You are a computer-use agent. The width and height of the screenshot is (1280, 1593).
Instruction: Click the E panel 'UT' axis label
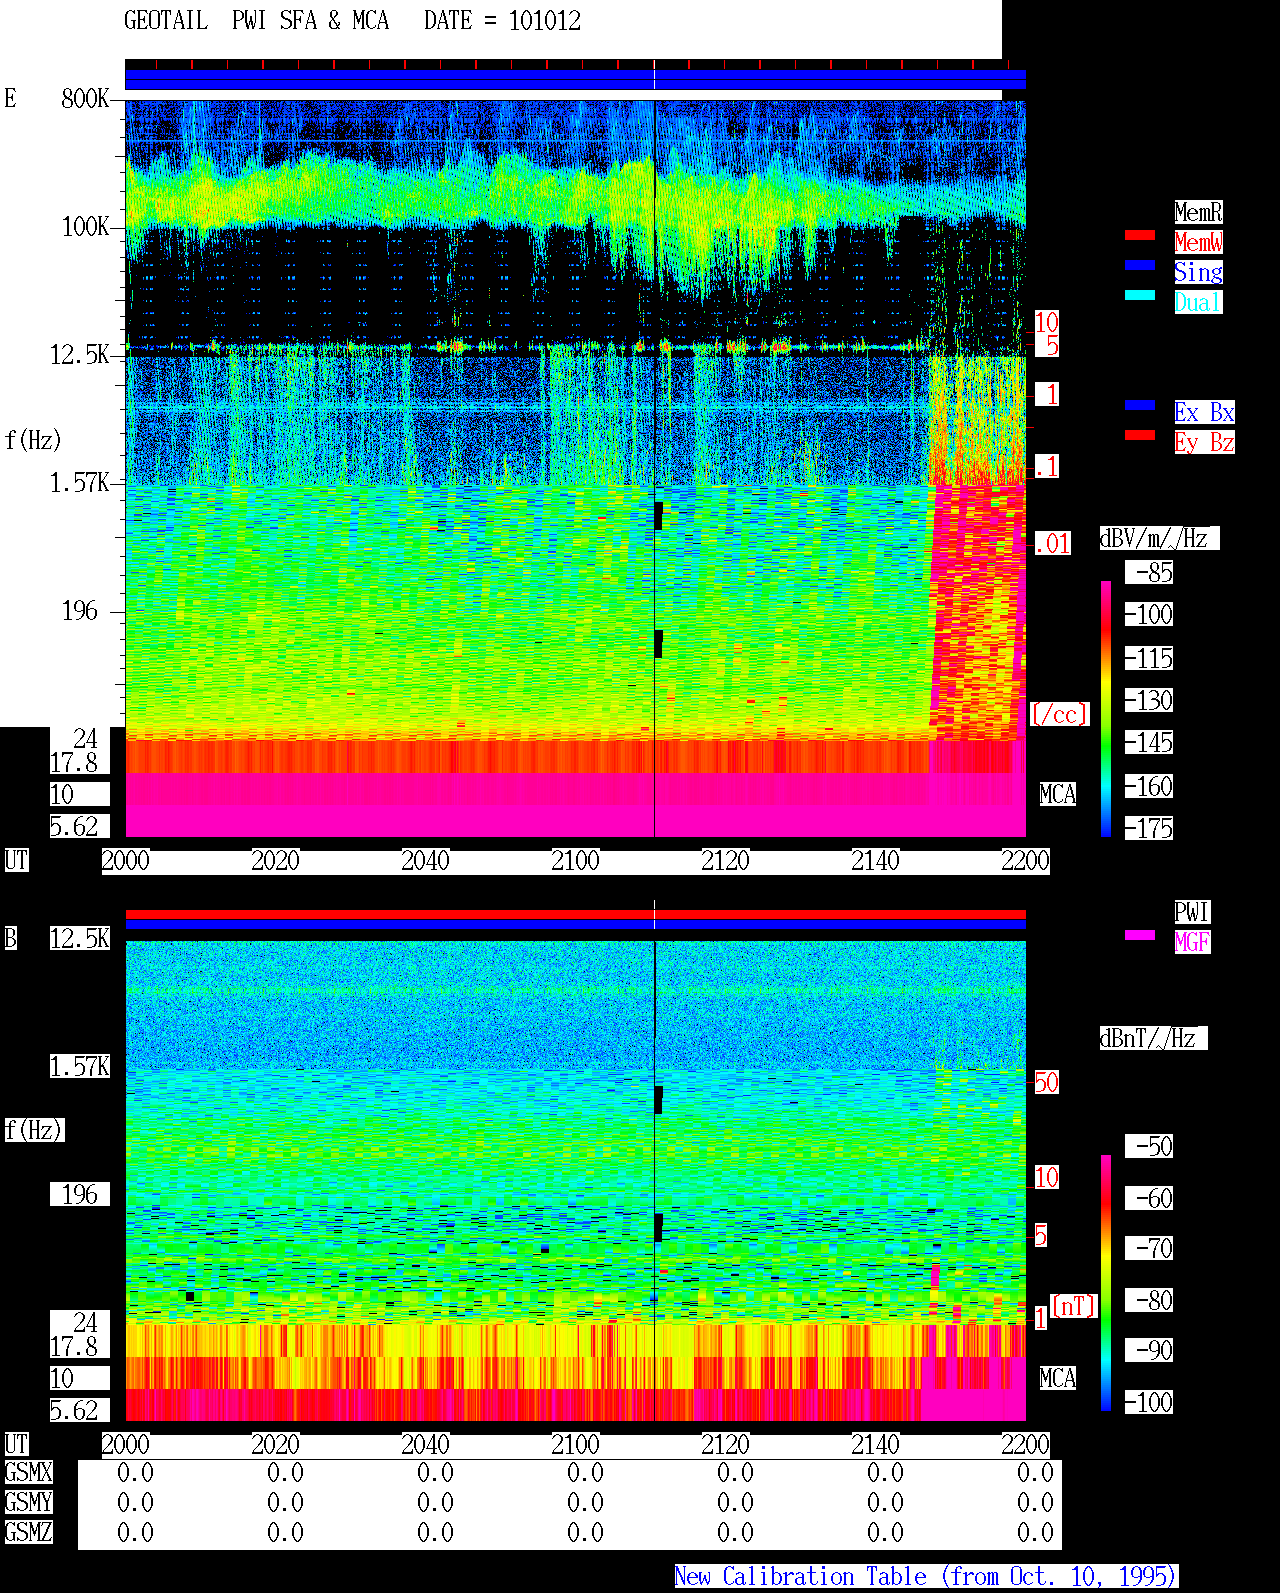[x=16, y=860]
